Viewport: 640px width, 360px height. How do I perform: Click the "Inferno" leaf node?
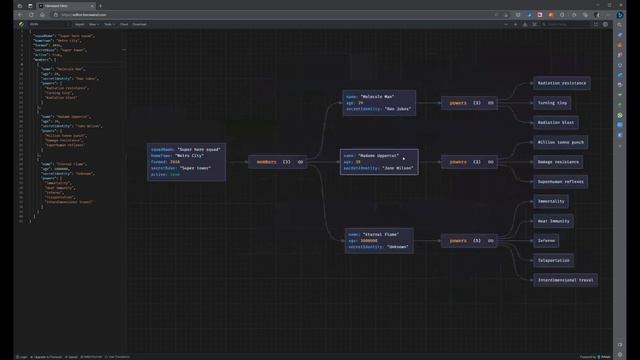click(x=546, y=241)
